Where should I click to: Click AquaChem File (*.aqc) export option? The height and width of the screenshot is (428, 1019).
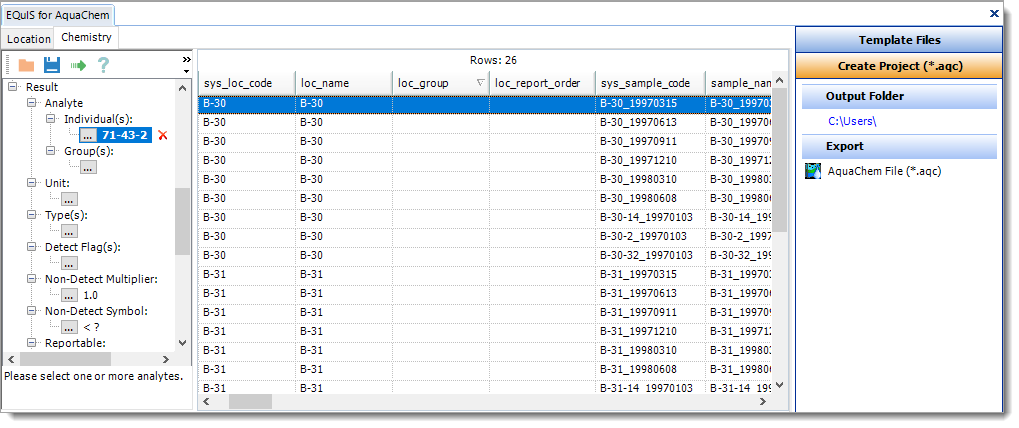coord(884,171)
